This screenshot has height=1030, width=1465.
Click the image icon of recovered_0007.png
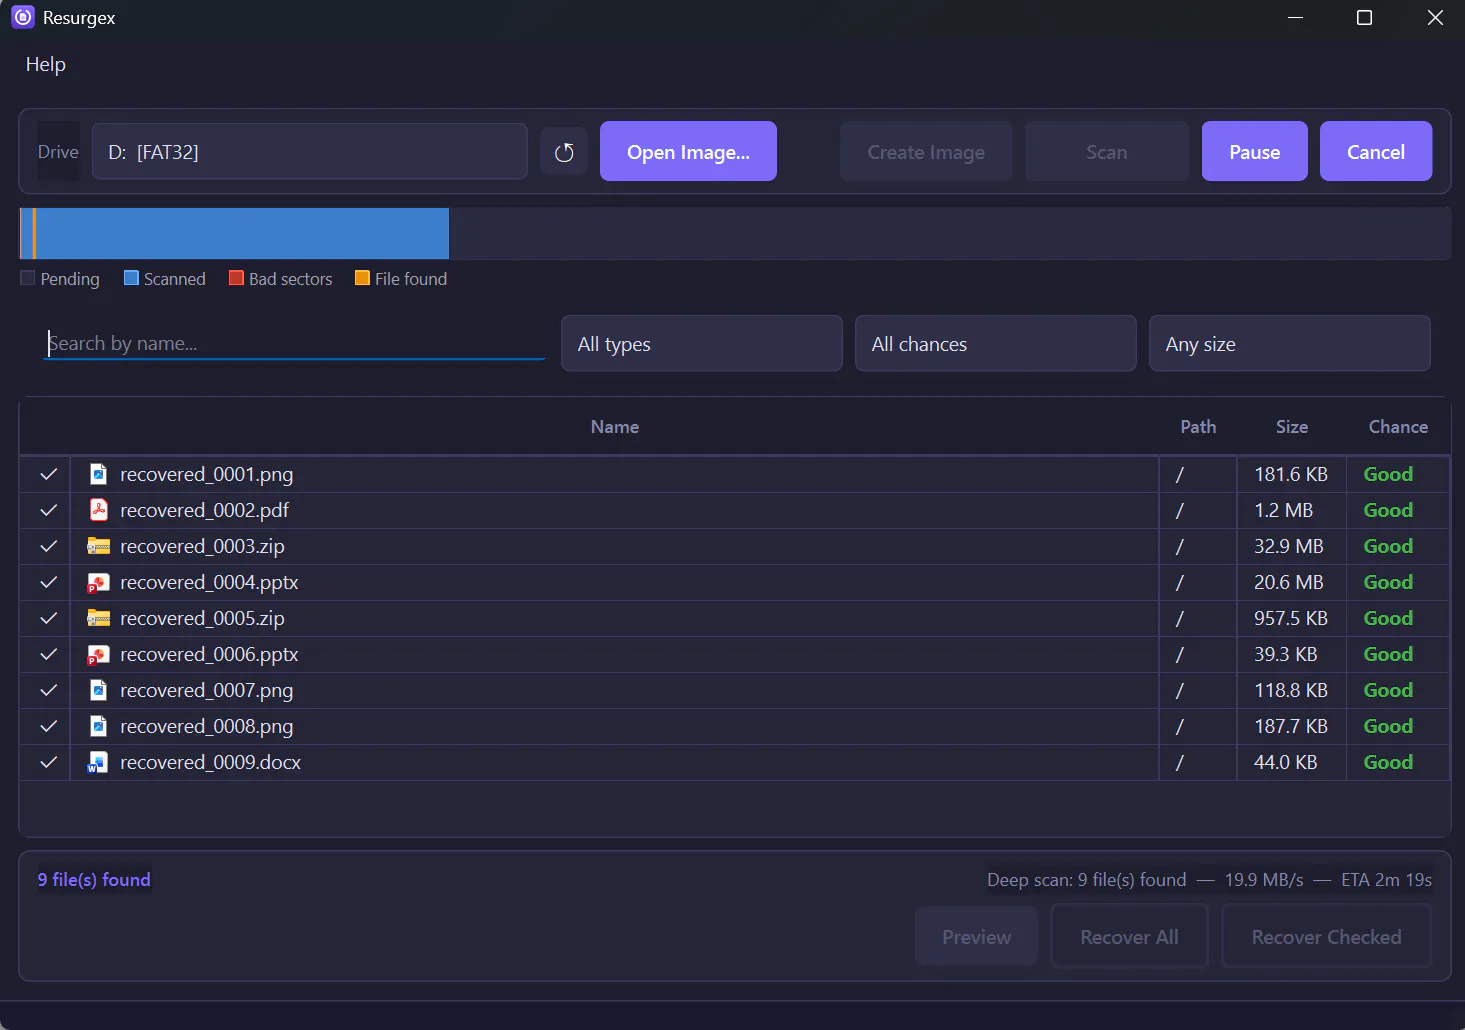[x=98, y=690]
